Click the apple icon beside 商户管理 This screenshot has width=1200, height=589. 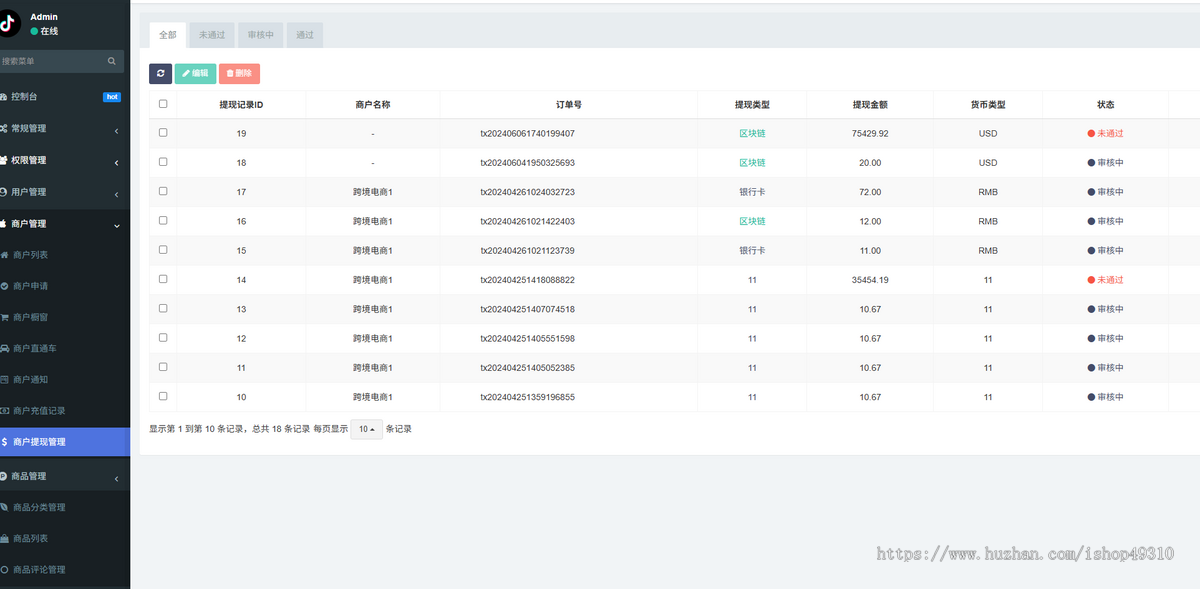4,224
